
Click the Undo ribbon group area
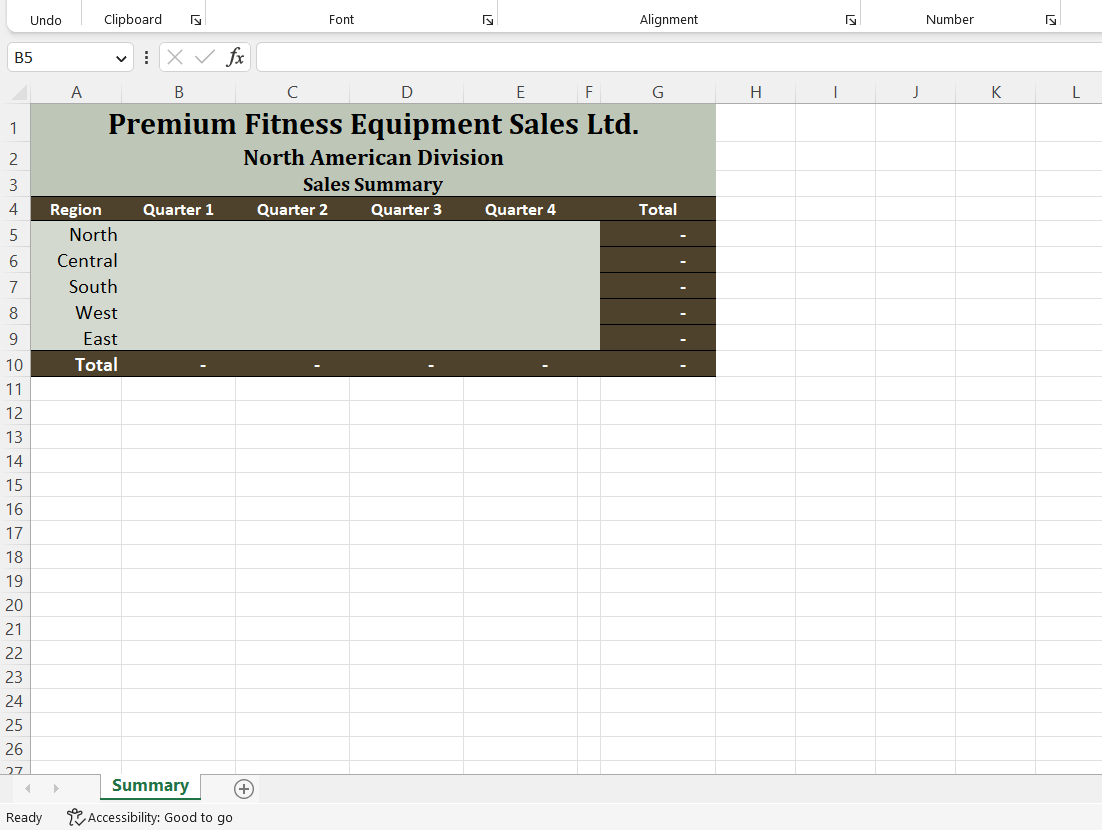[45, 19]
